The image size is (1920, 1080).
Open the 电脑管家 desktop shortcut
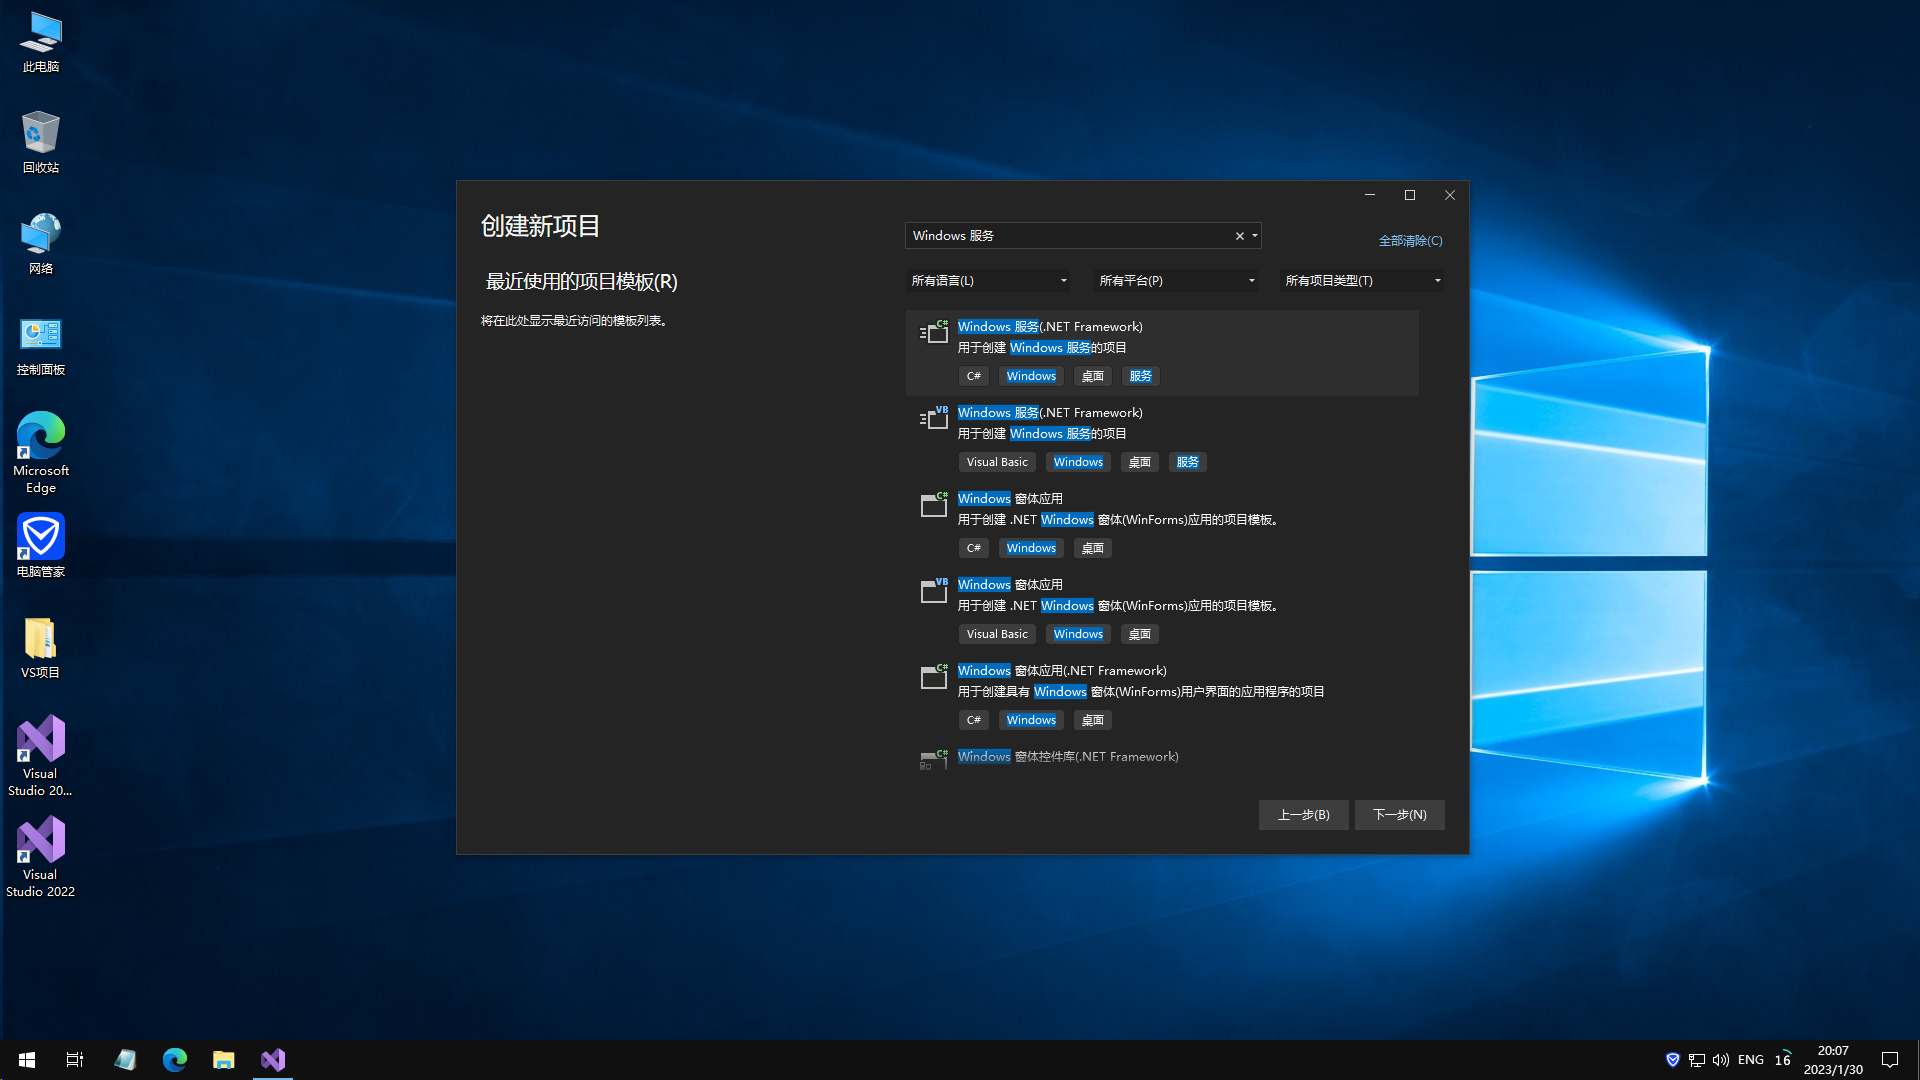41,546
